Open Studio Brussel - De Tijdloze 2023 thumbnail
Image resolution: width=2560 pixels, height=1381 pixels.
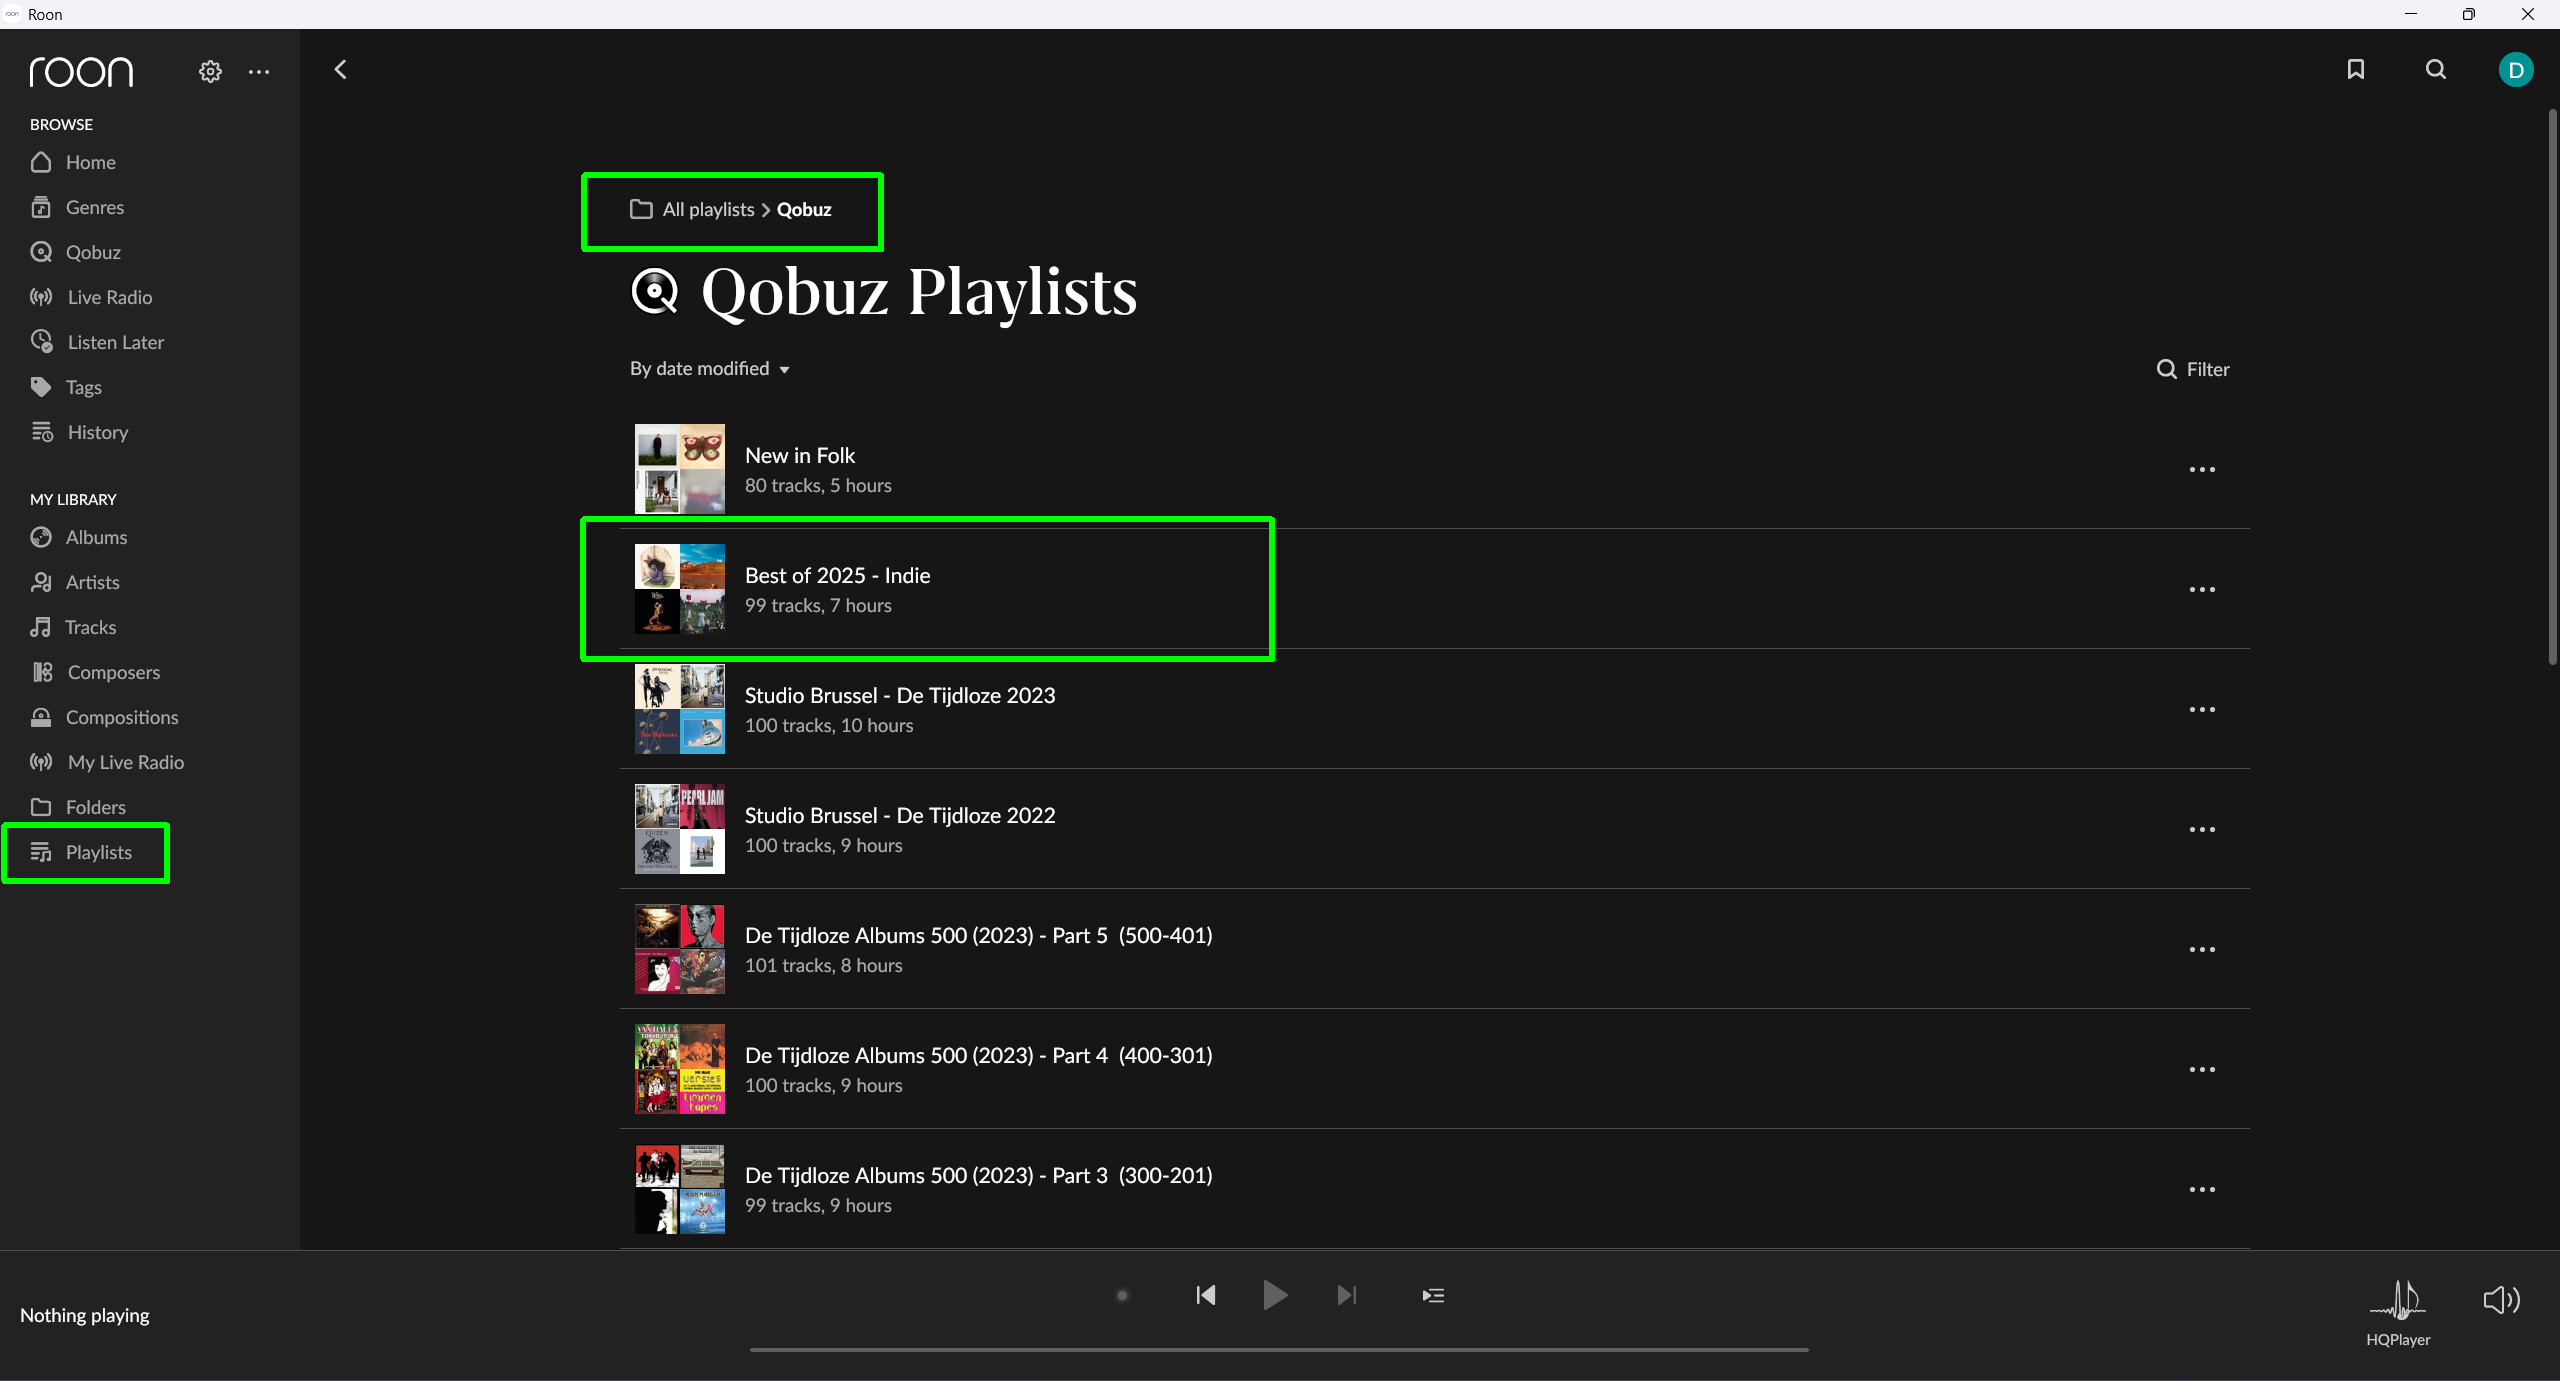click(x=680, y=709)
